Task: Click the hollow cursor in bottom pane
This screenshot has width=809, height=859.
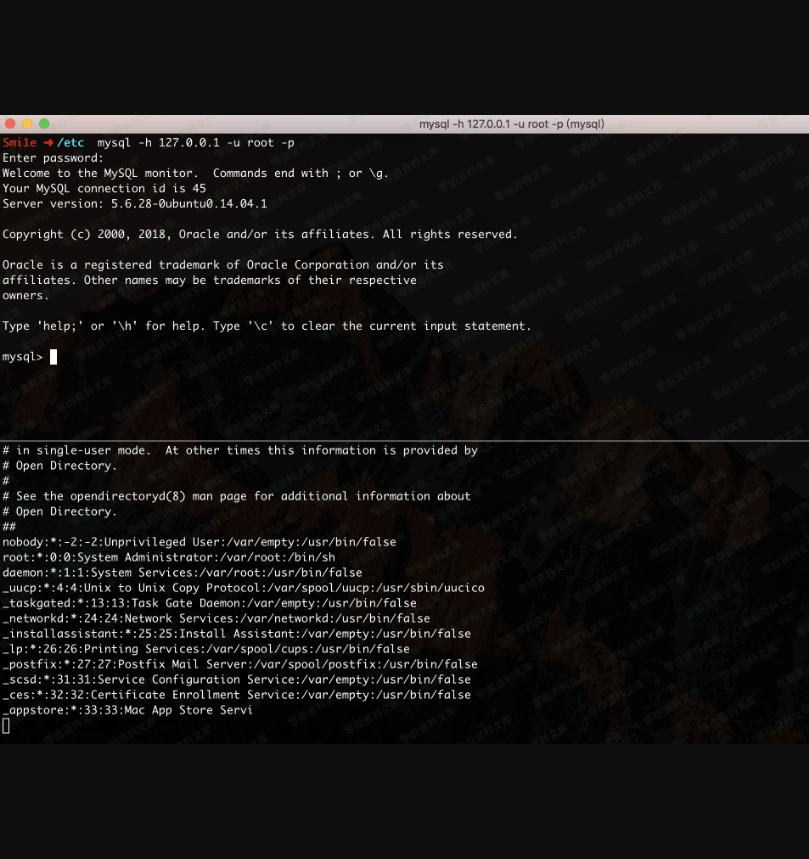Action: [x=6, y=726]
